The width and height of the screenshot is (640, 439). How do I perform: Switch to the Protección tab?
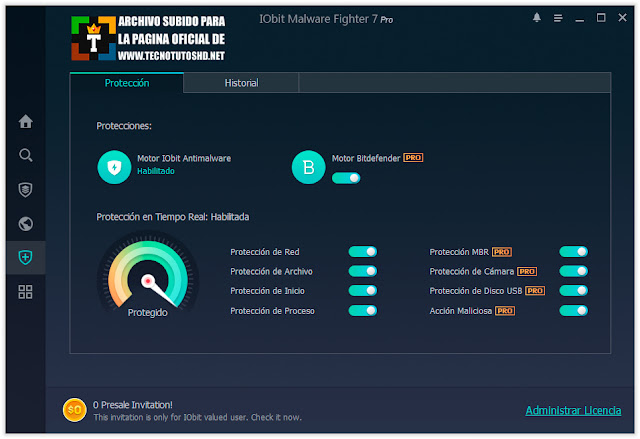coord(127,83)
